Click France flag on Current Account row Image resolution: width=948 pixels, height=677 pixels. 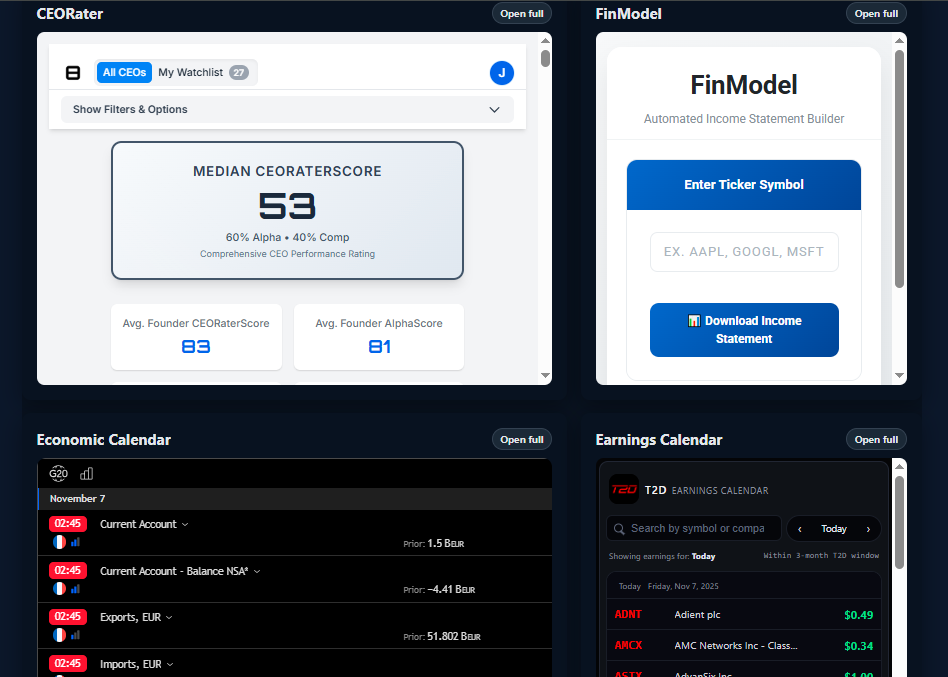(x=59, y=542)
